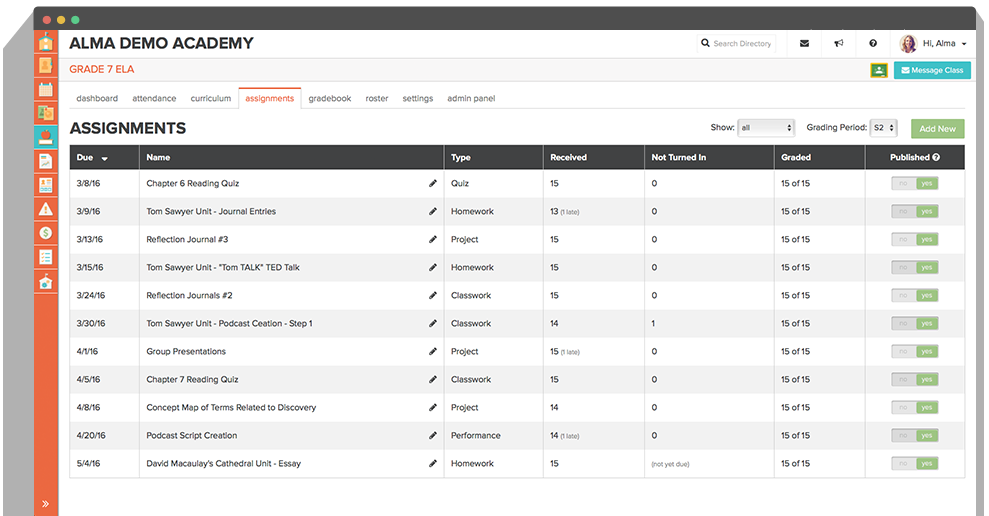
Task: Open the schoolhouse home icon in sidebar
Action: pyautogui.click(x=45, y=42)
